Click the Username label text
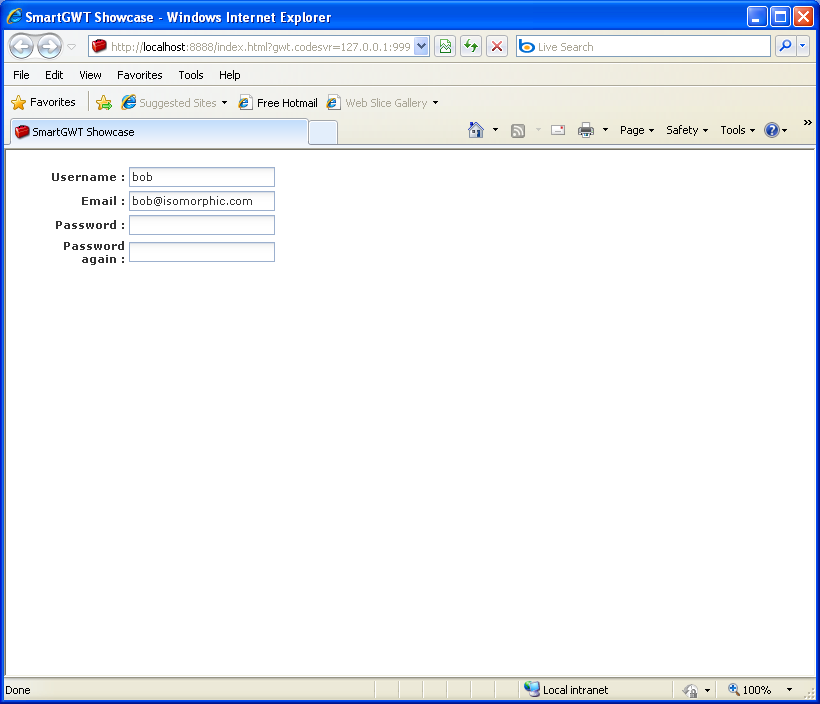This screenshot has height=704, width=820. click(87, 177)
